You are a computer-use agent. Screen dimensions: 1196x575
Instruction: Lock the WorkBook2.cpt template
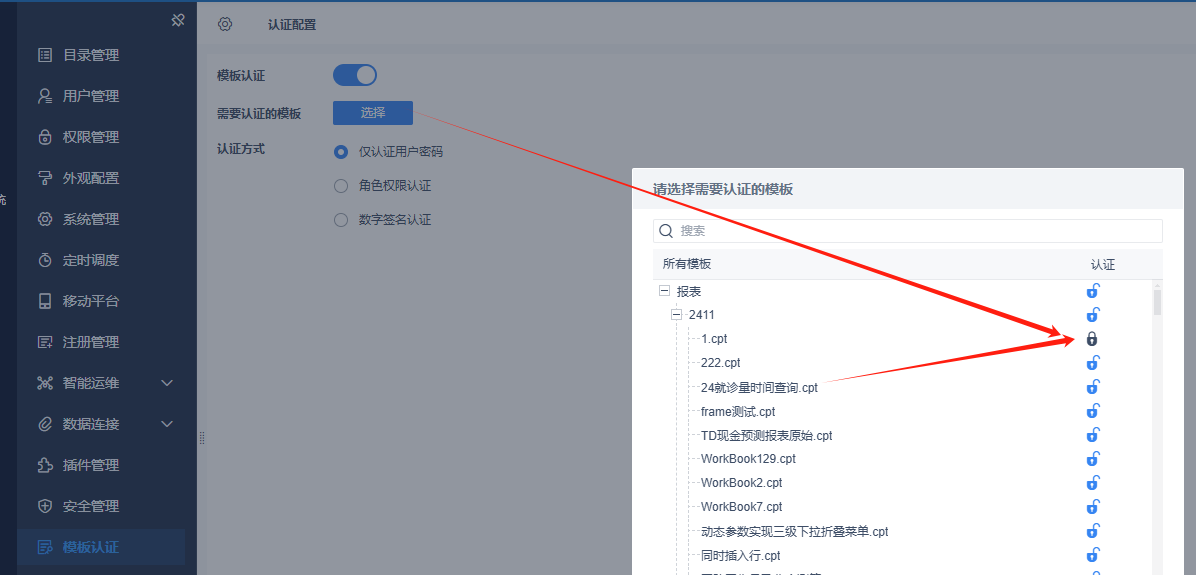[1092, 483]
